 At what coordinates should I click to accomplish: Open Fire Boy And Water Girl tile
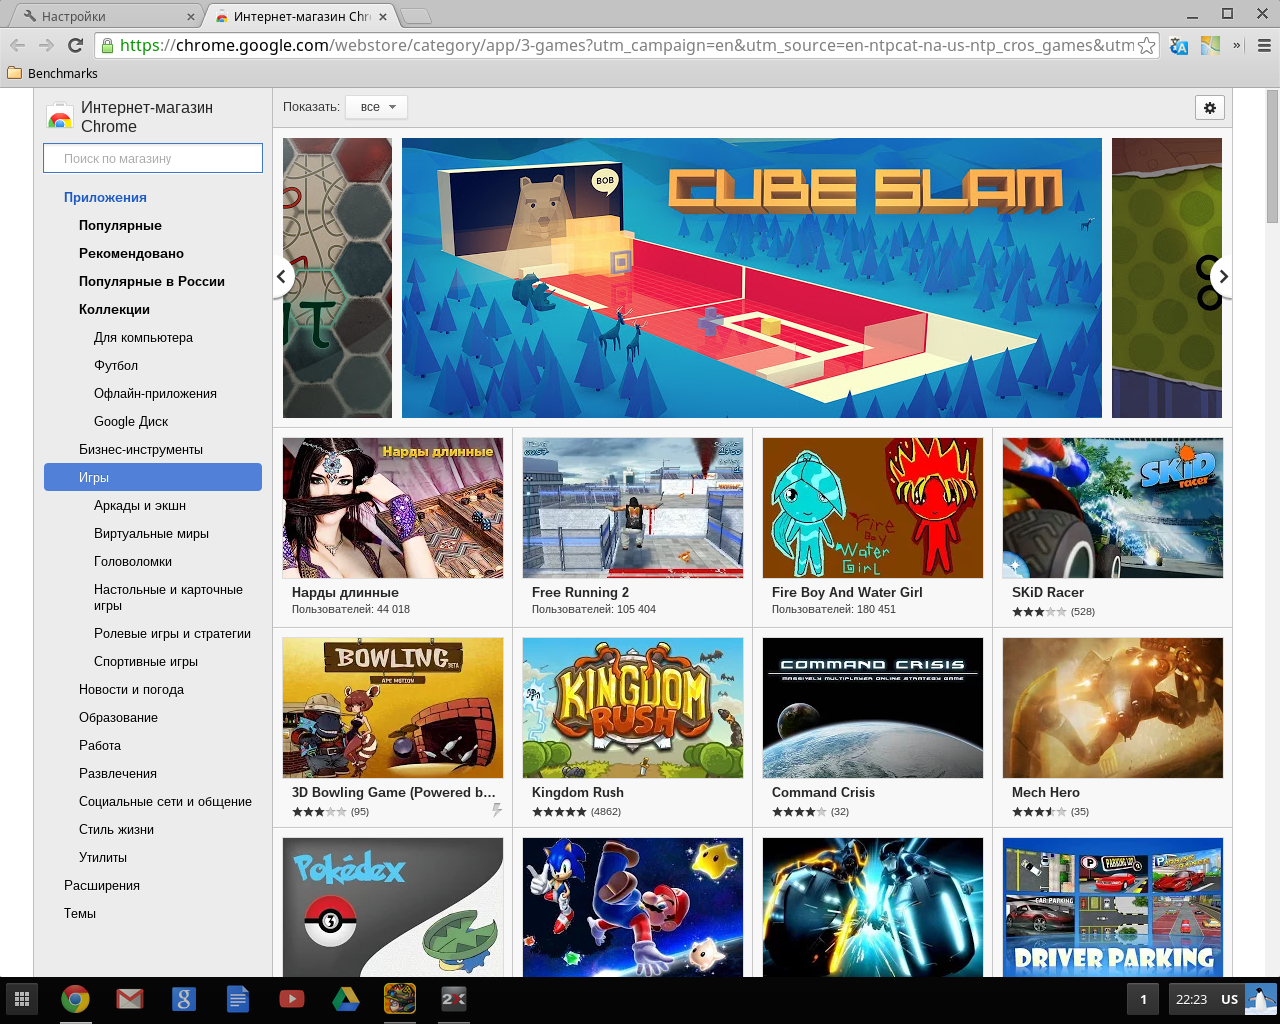click(873, 527)
